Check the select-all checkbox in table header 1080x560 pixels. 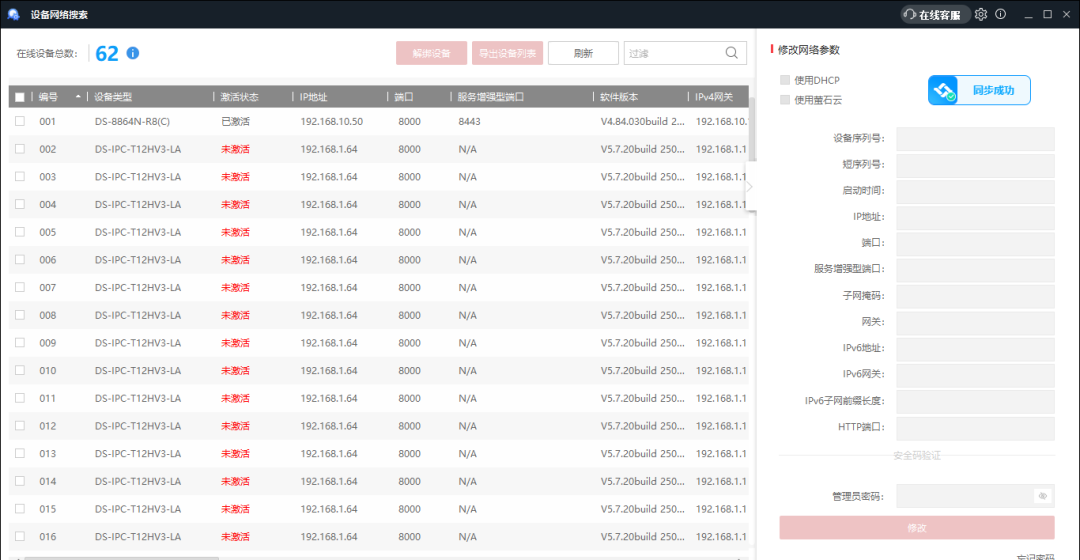pyautogui.click(x=19, y=97)
